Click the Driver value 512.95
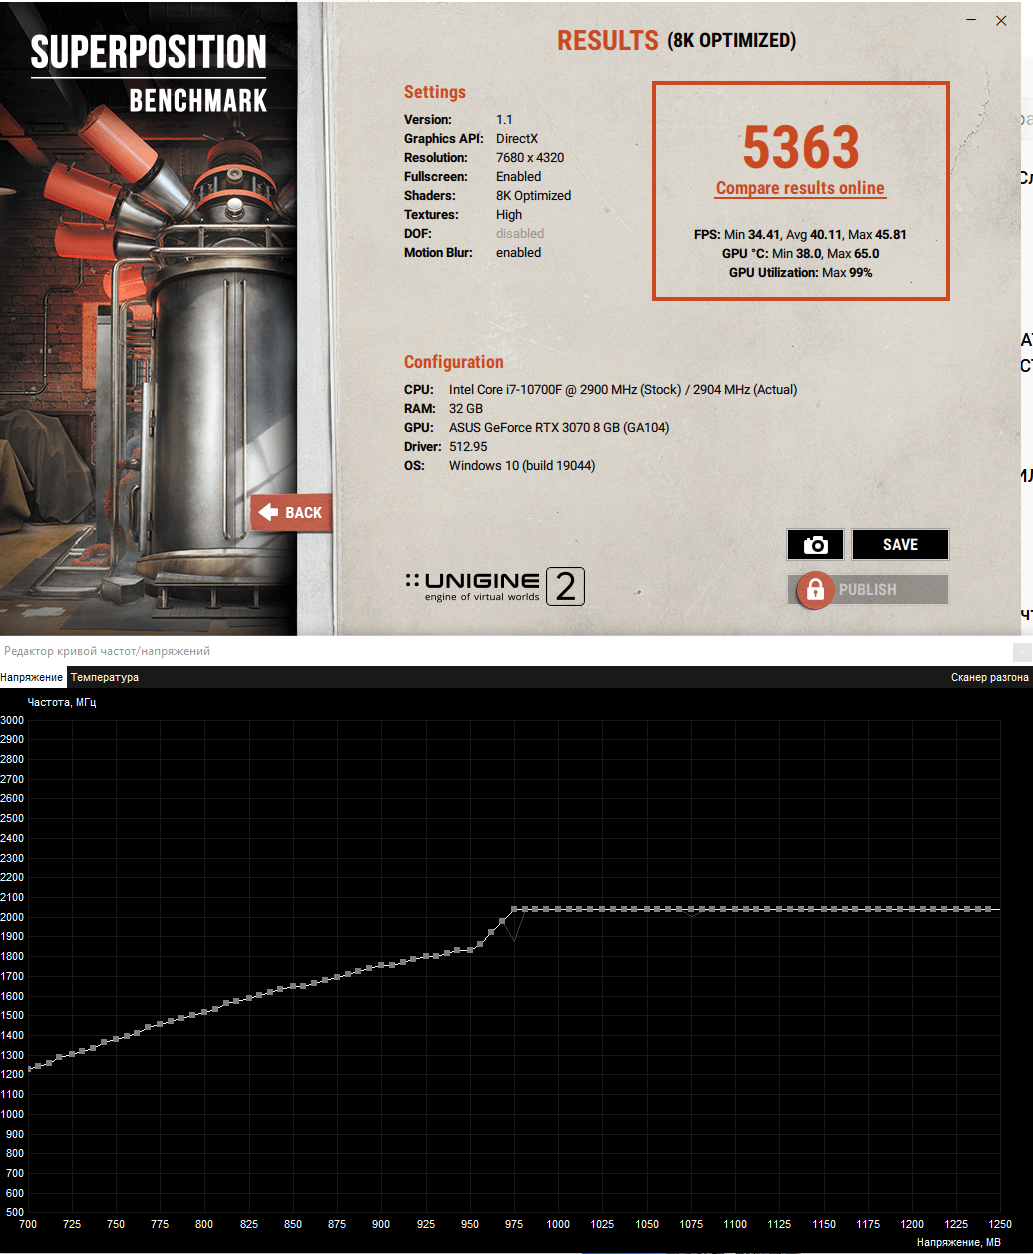The height and width of the screenshot is (1254, 1033). [x=468, y=447]
